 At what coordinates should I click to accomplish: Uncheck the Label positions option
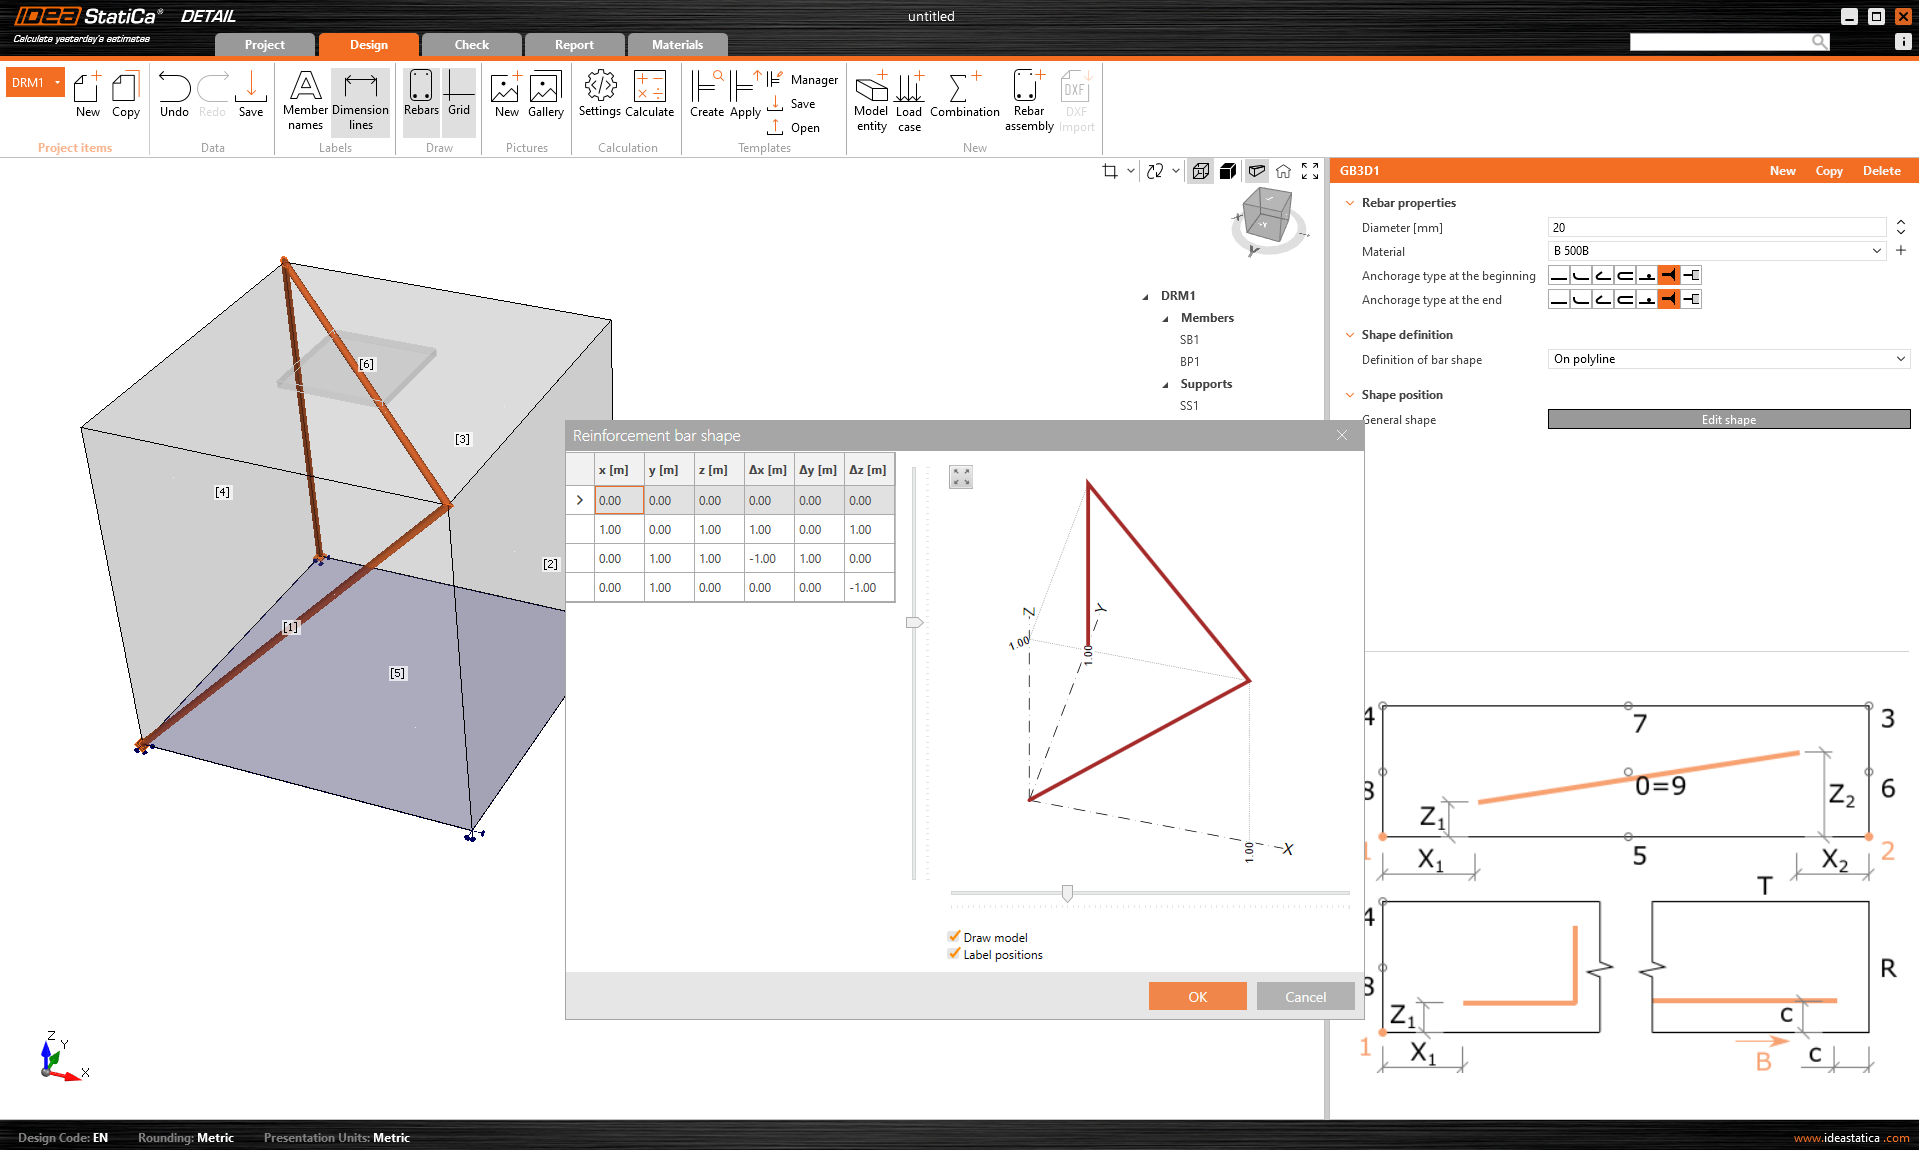[x=954, y=954]
